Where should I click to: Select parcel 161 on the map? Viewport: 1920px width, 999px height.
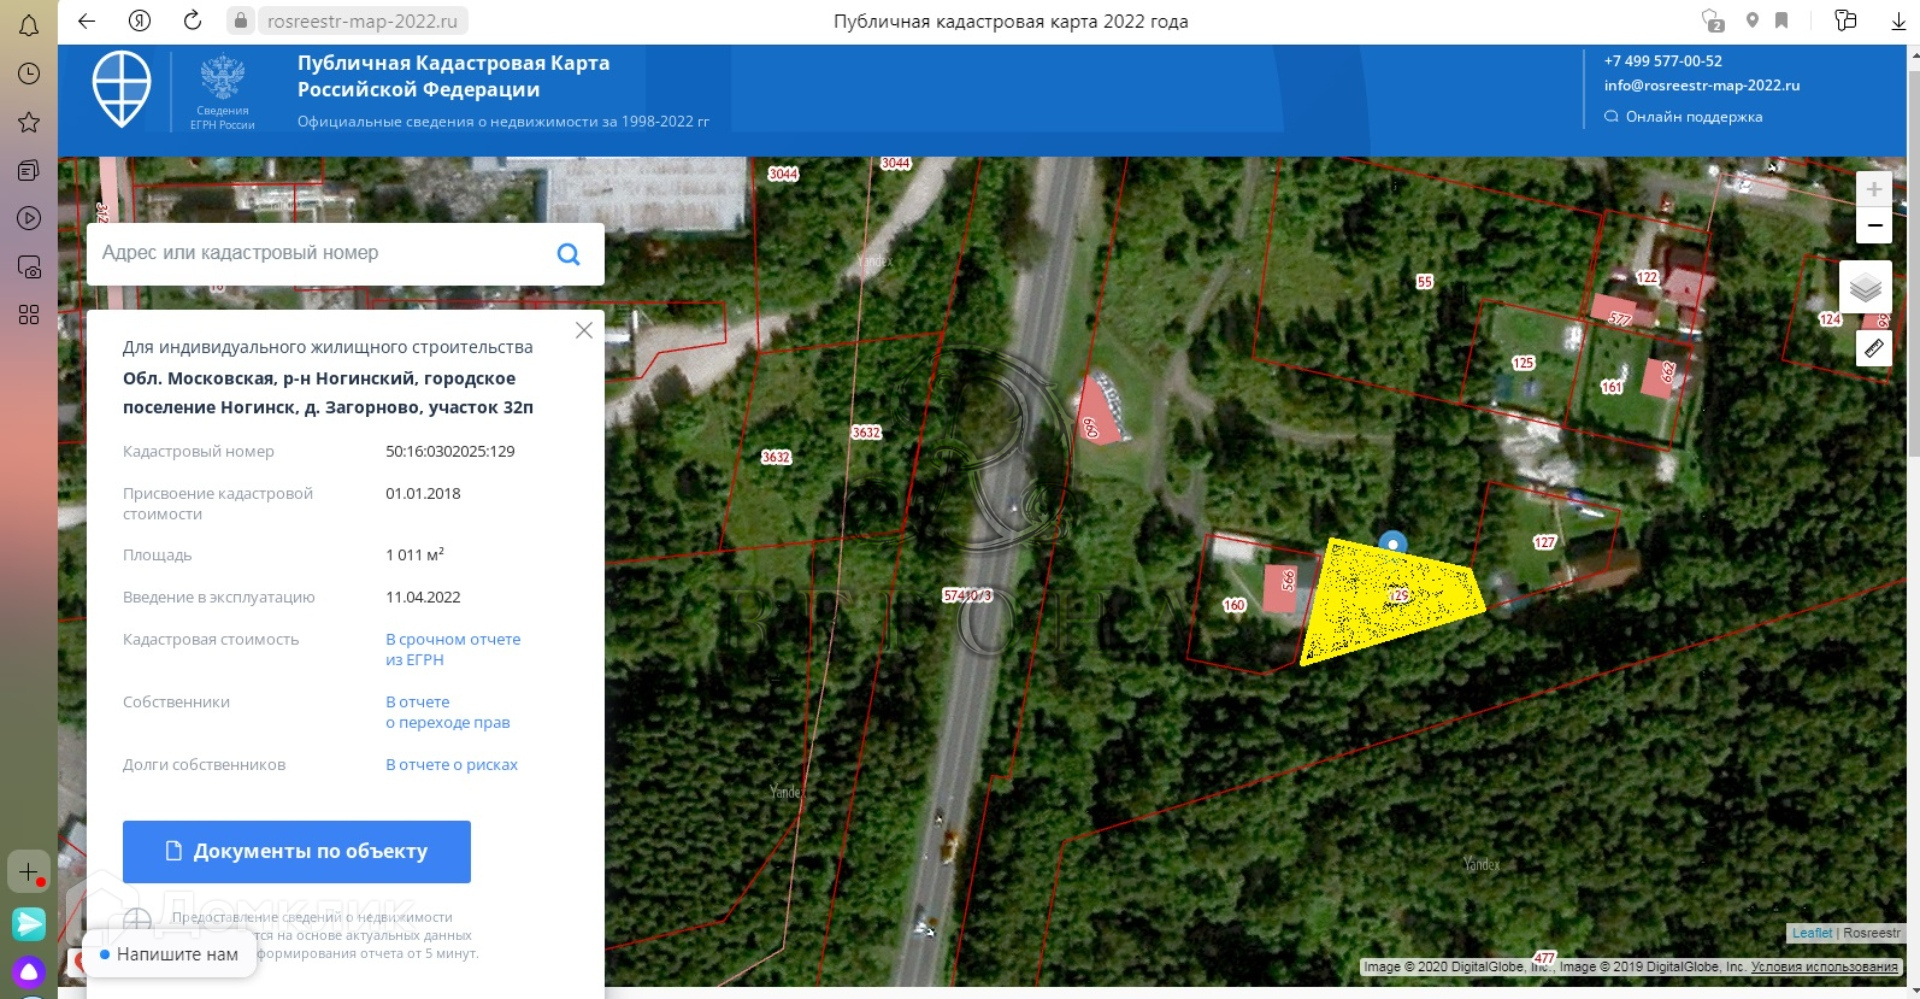point(1611,387)
